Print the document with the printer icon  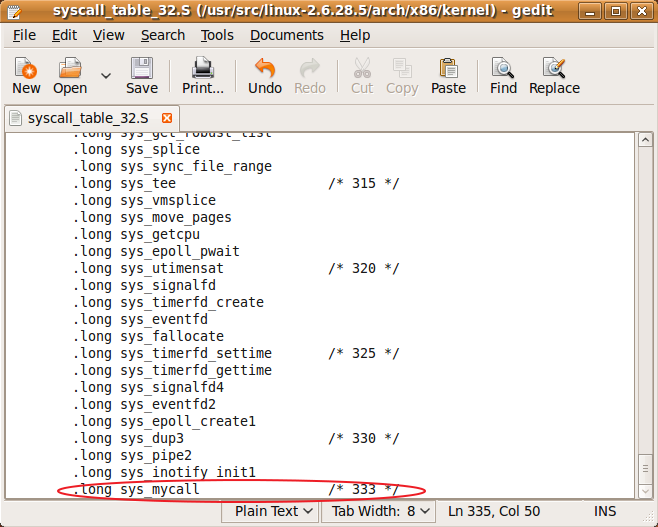[203, 76]
